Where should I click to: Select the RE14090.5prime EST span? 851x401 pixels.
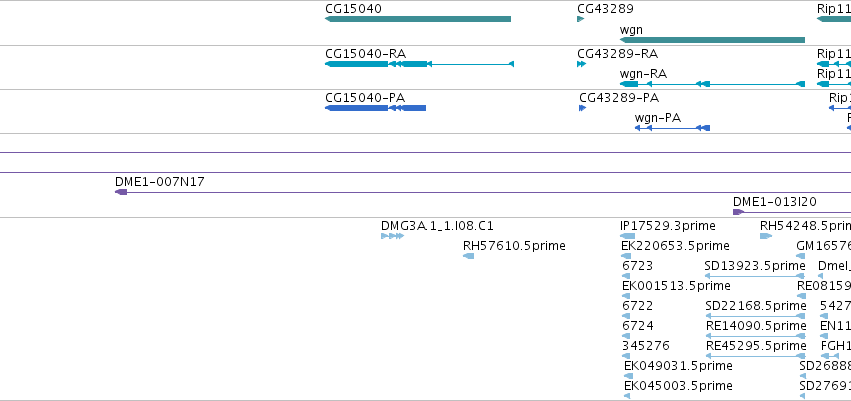tap(755, 336)
